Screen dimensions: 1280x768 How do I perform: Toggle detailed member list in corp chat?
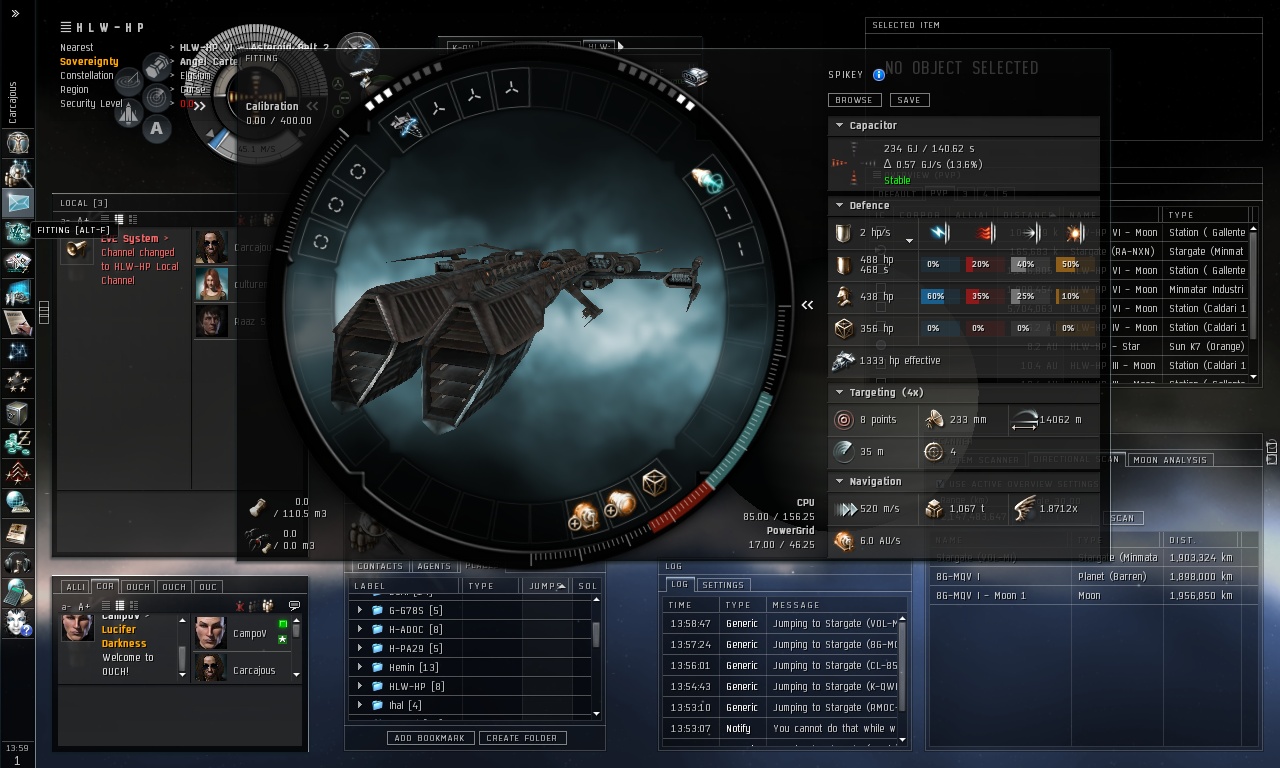[x=133, y=605]
